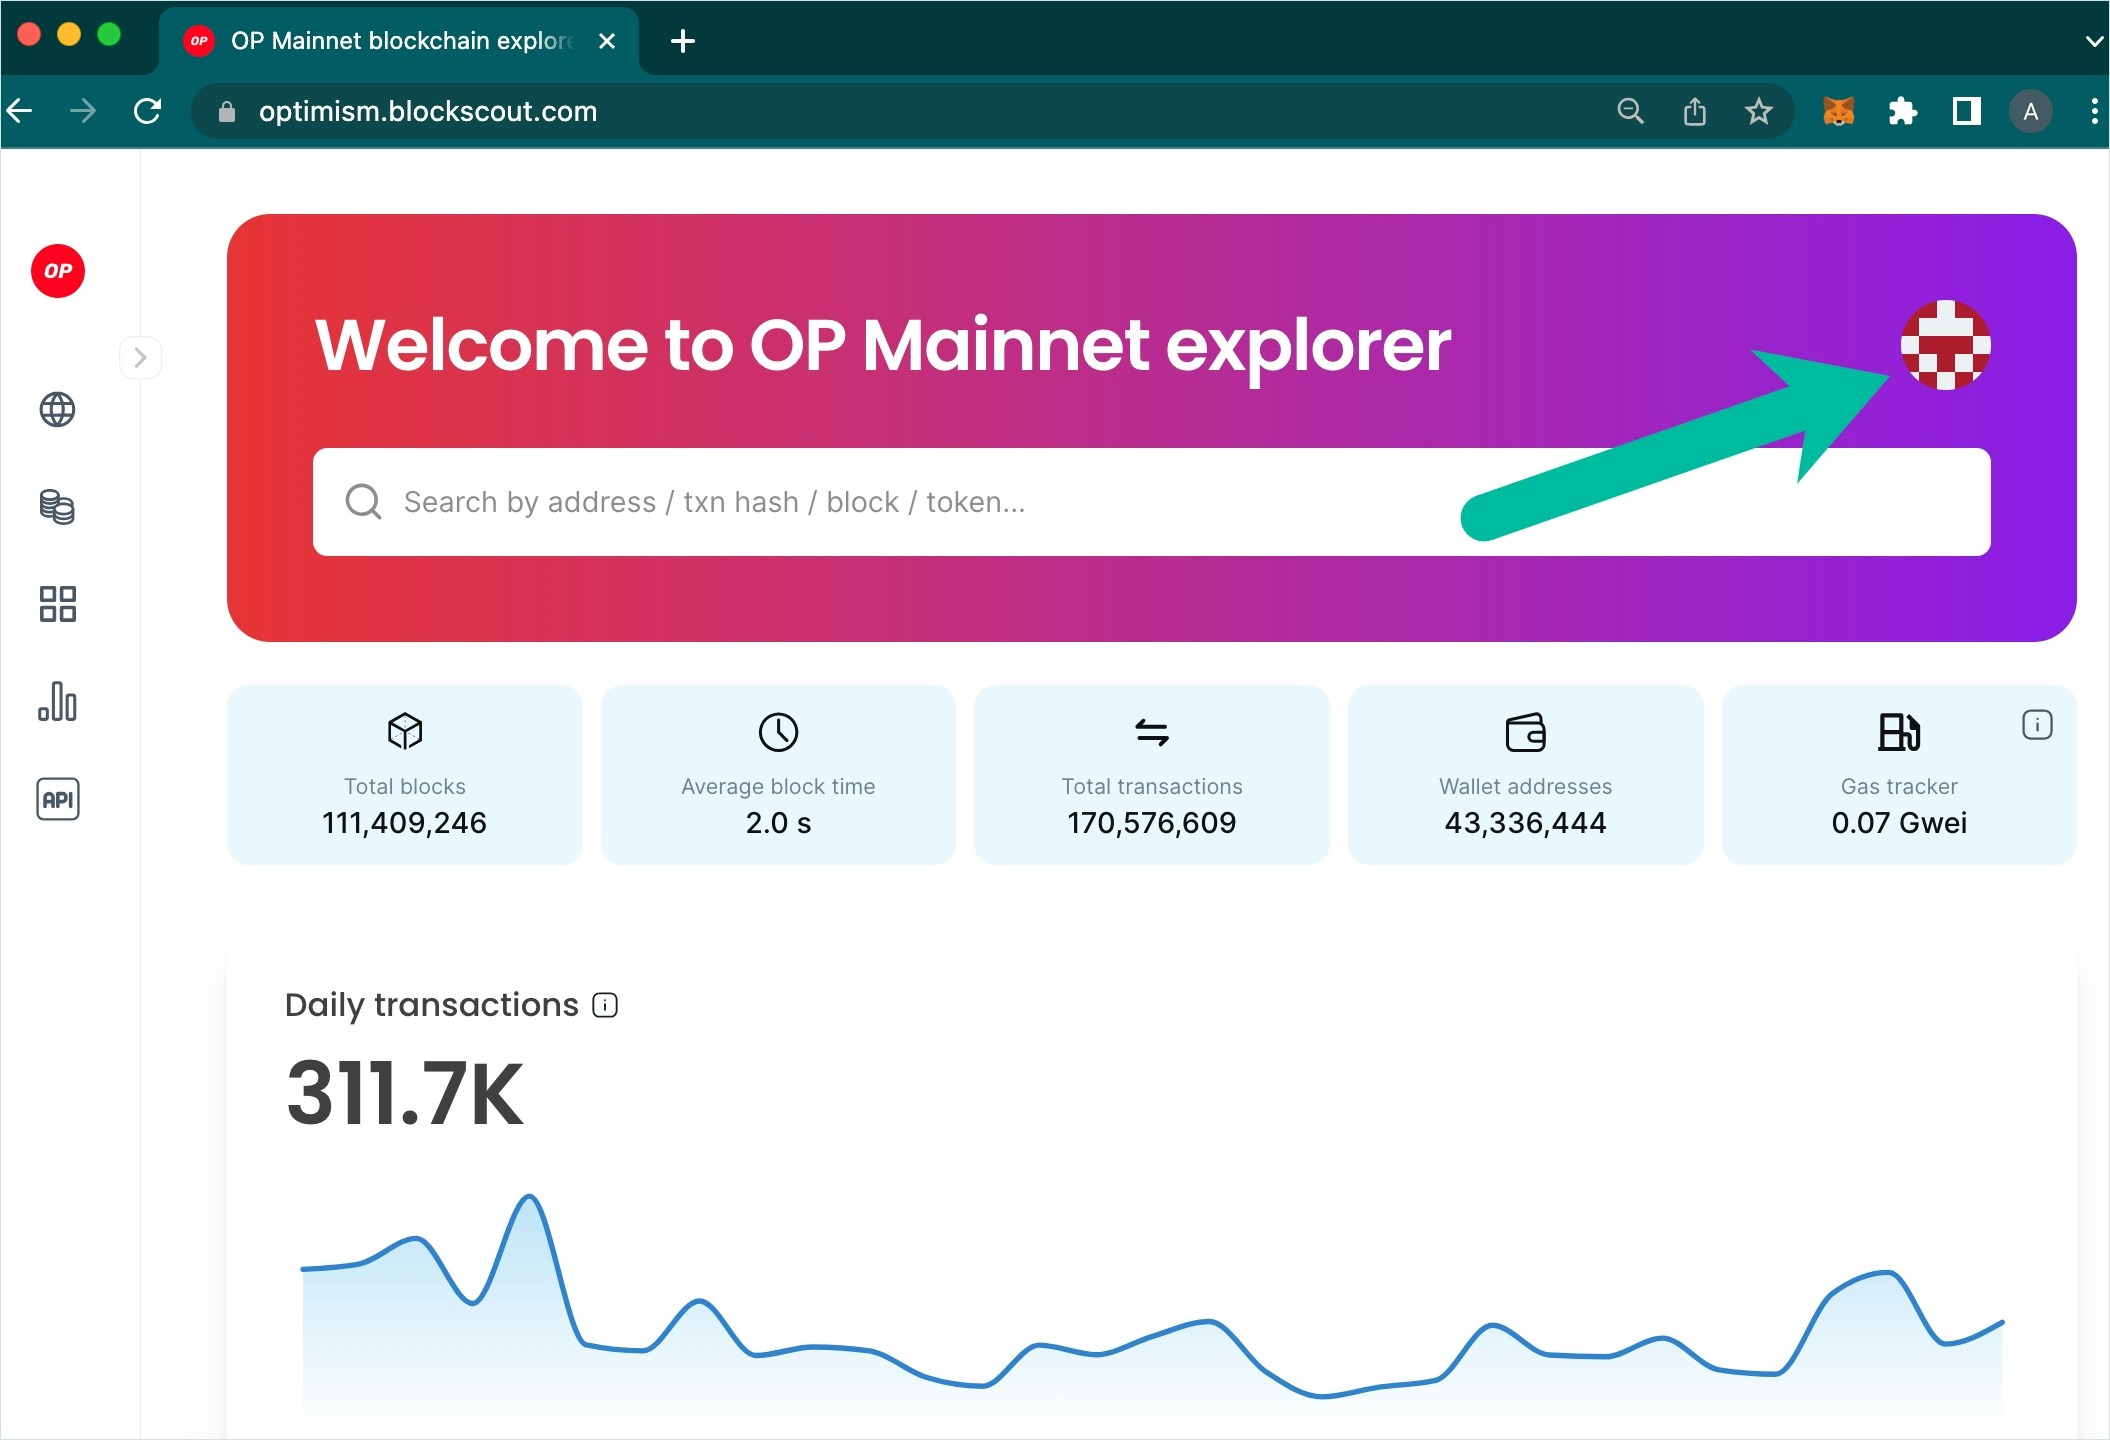Image resolution: width=2110 pixels, height=1440 pixels.
Task: Open the Blockchain globe icon menu
Action: (x=57, y=409)
